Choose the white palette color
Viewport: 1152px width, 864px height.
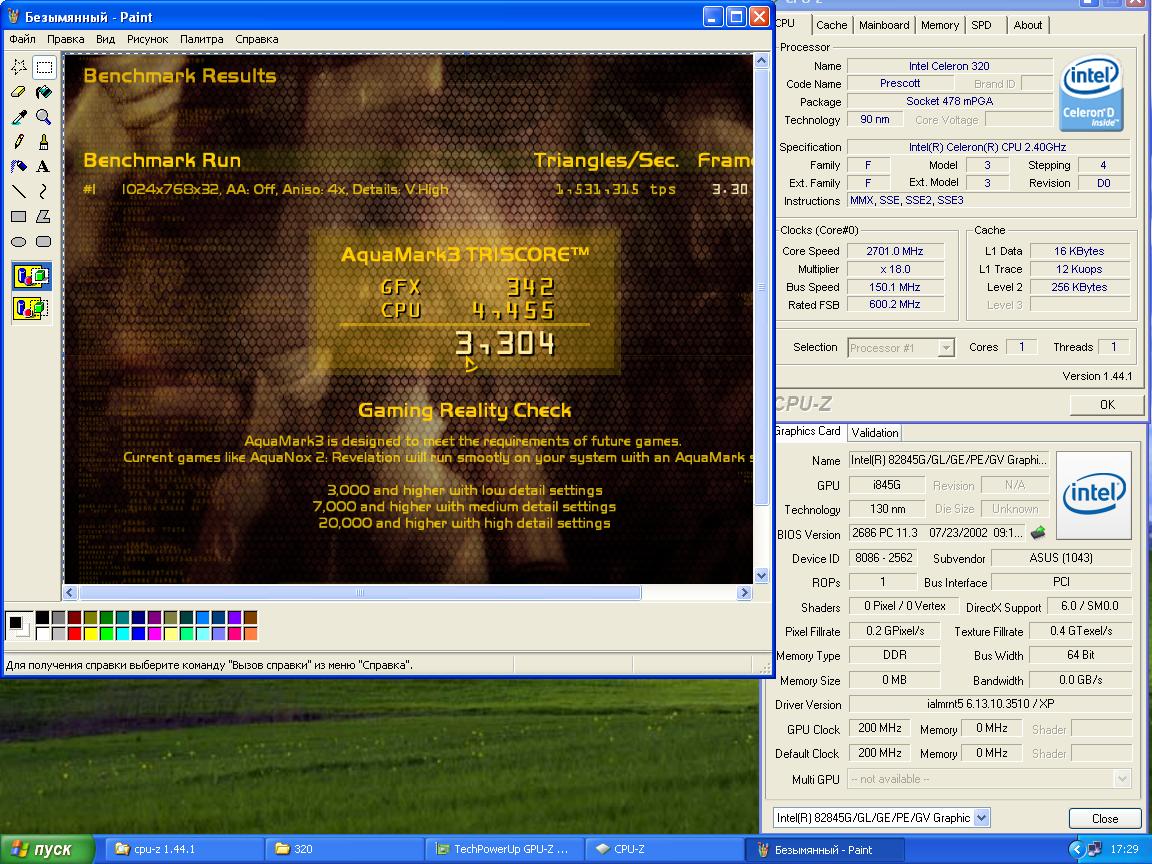43,633
